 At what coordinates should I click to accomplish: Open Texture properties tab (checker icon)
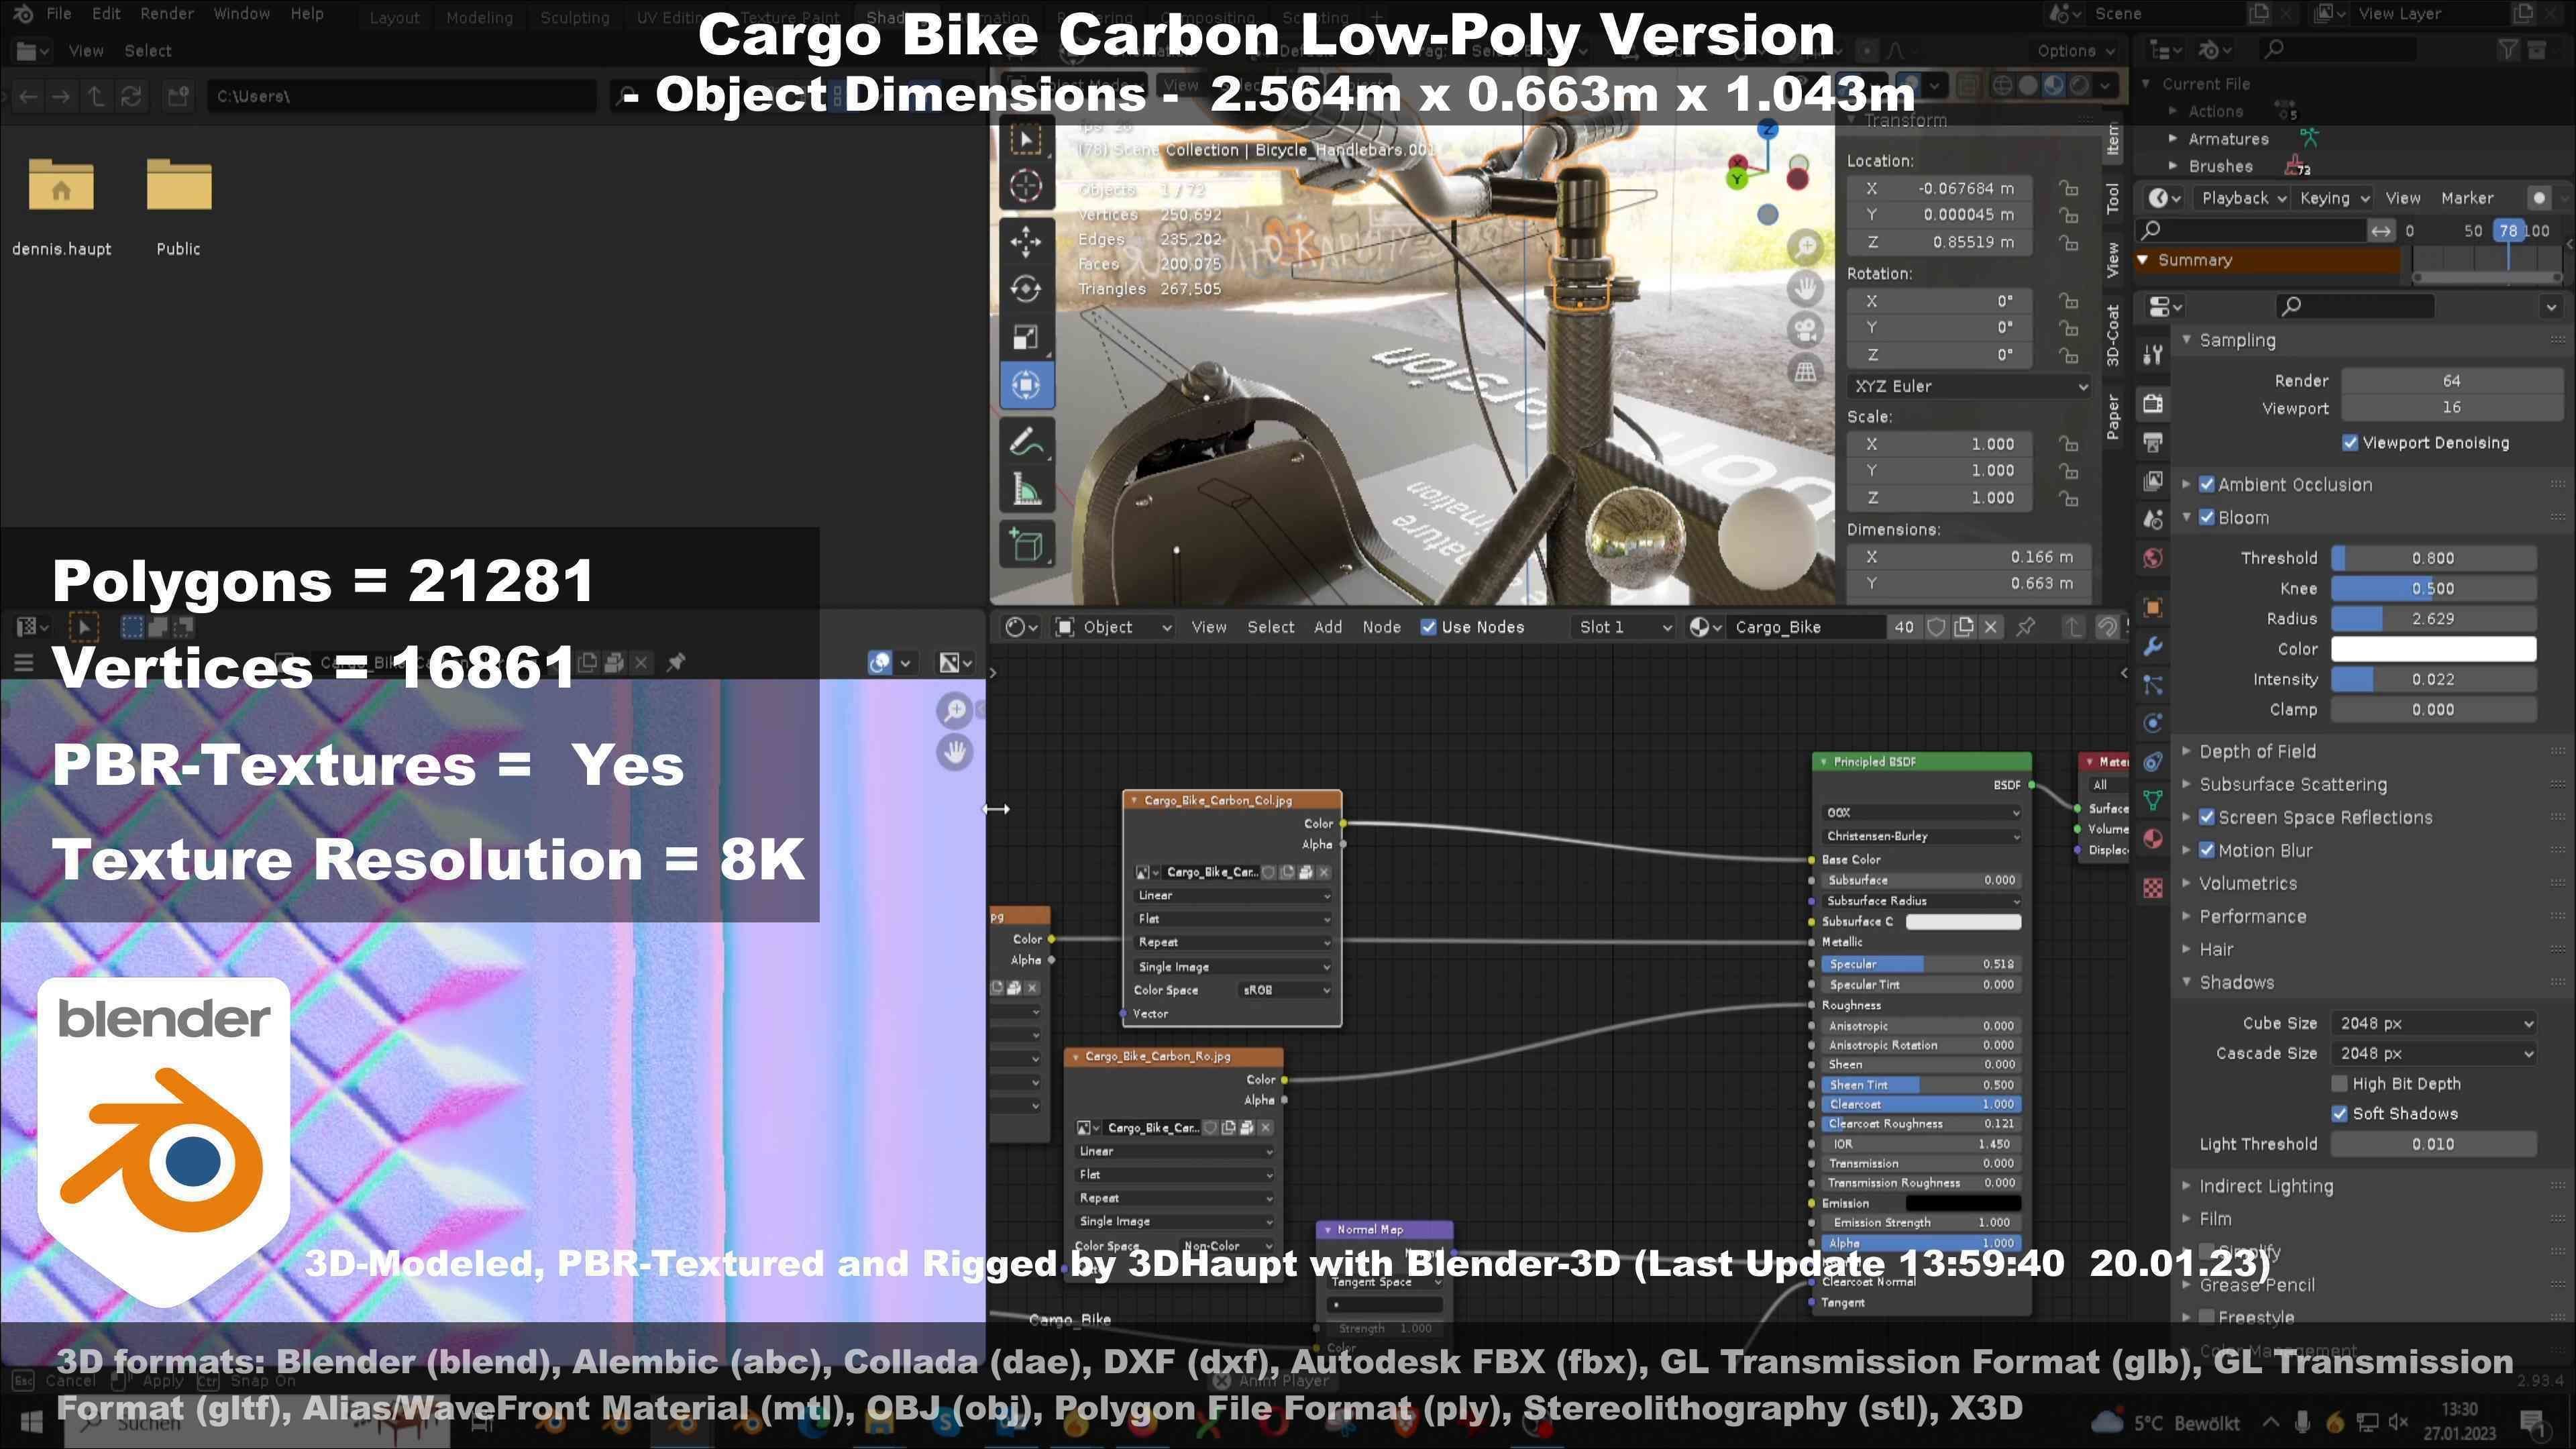(x=2153, y=887)
